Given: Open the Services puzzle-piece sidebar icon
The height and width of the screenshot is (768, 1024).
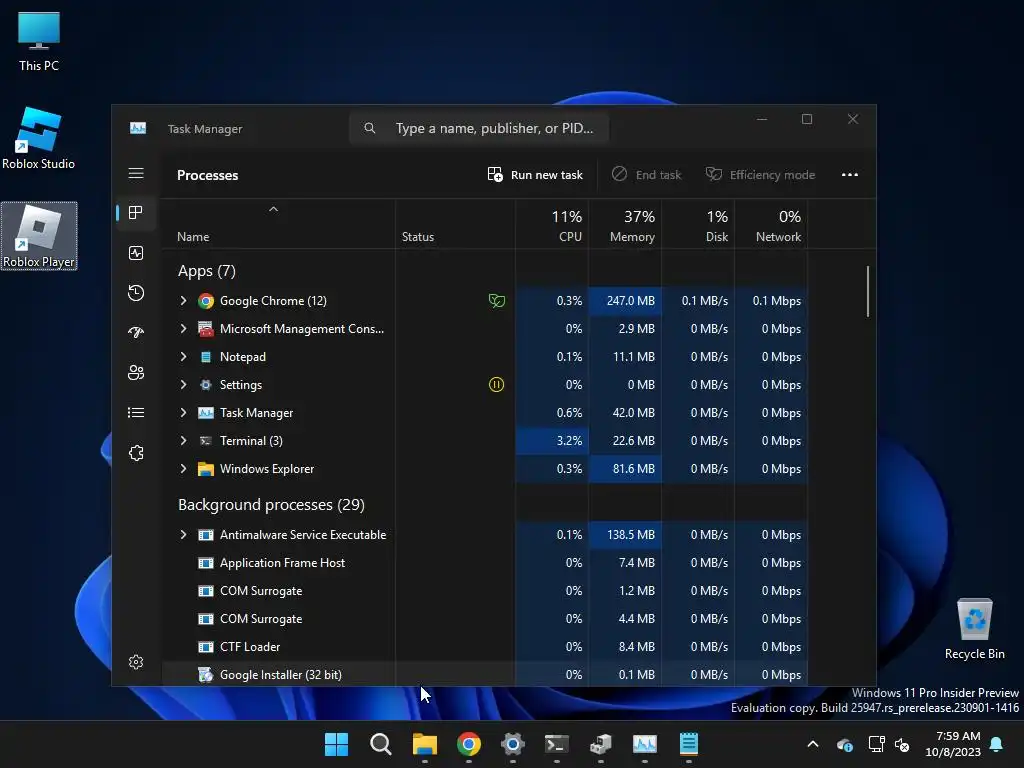Looking at the screenshot, I should click(x=136, y=453).
